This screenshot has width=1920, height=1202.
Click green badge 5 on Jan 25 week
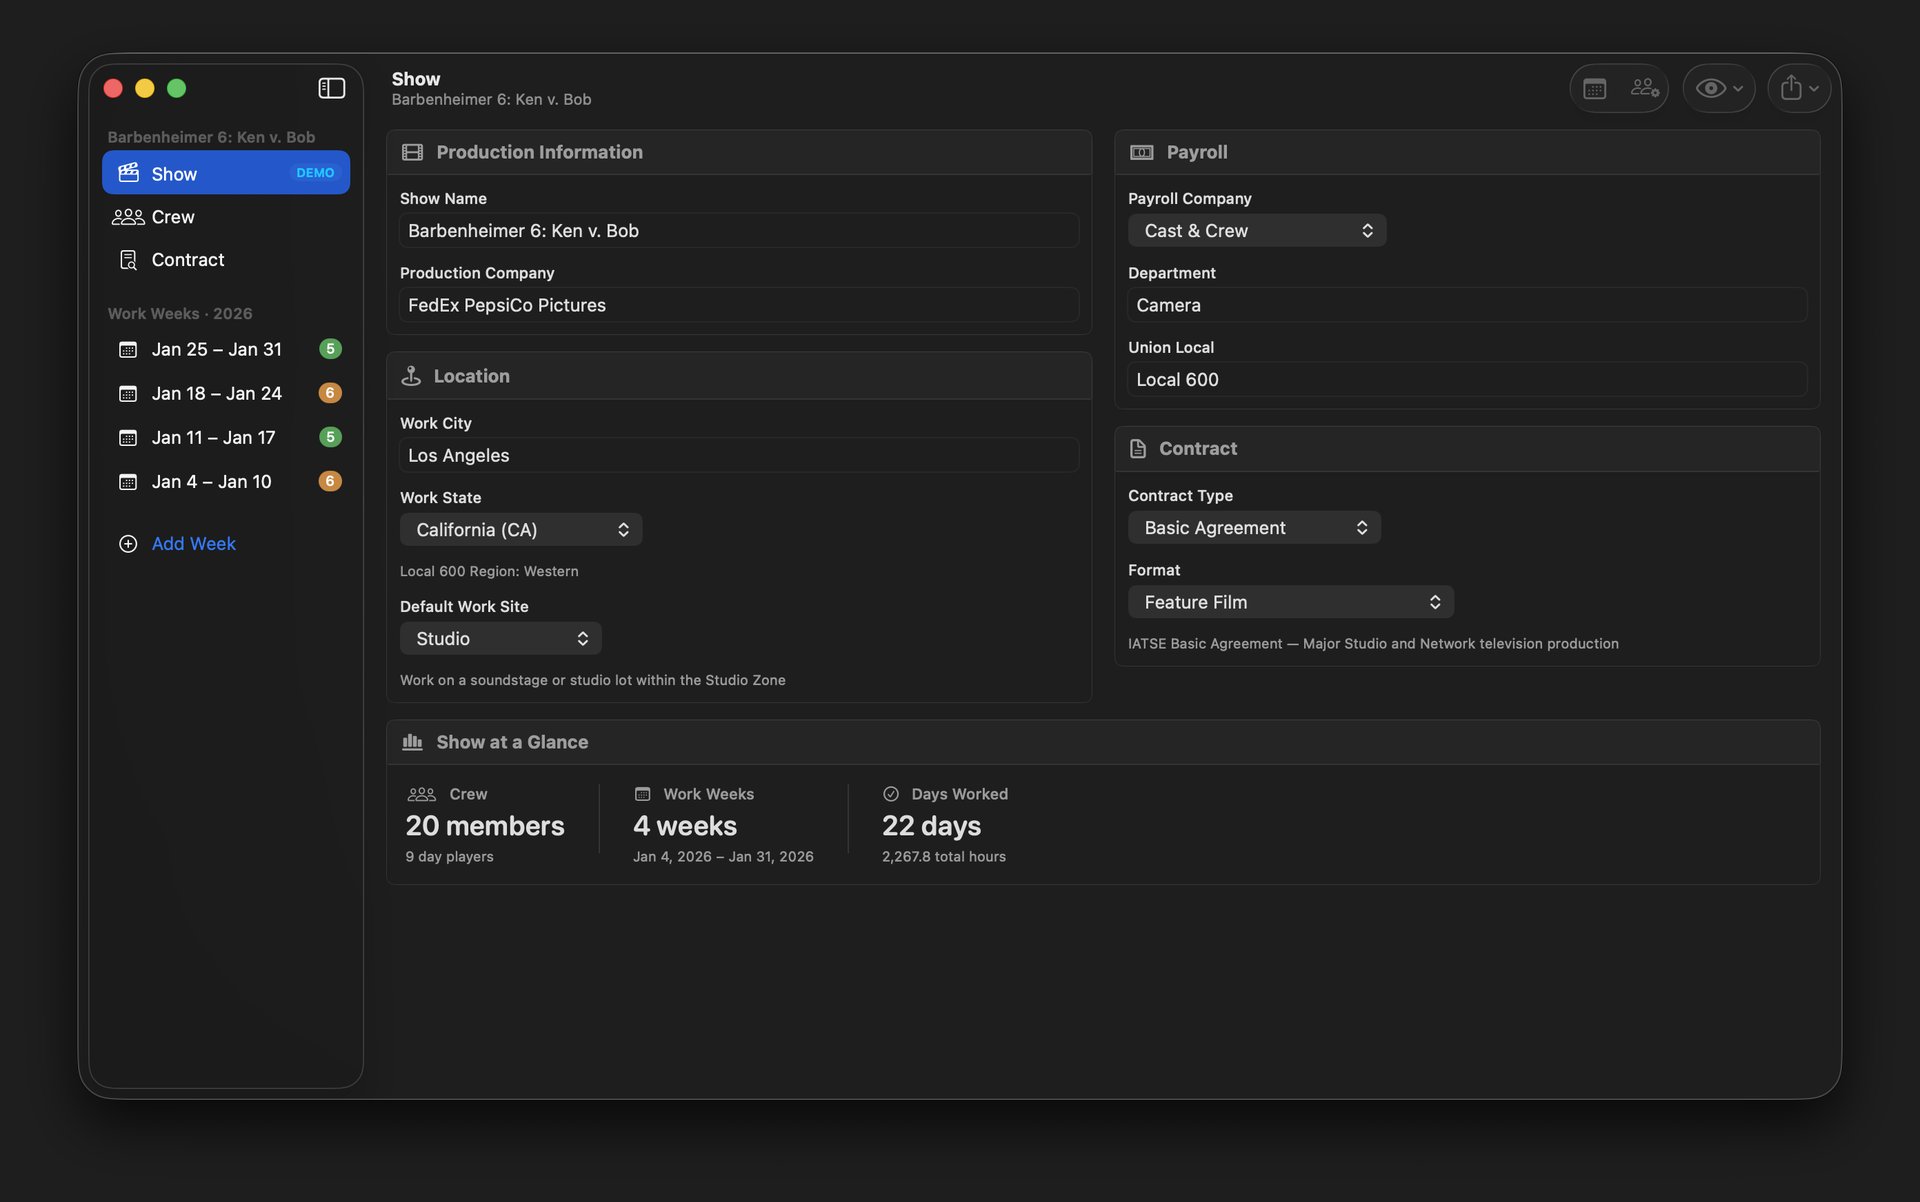click(330, 349)
